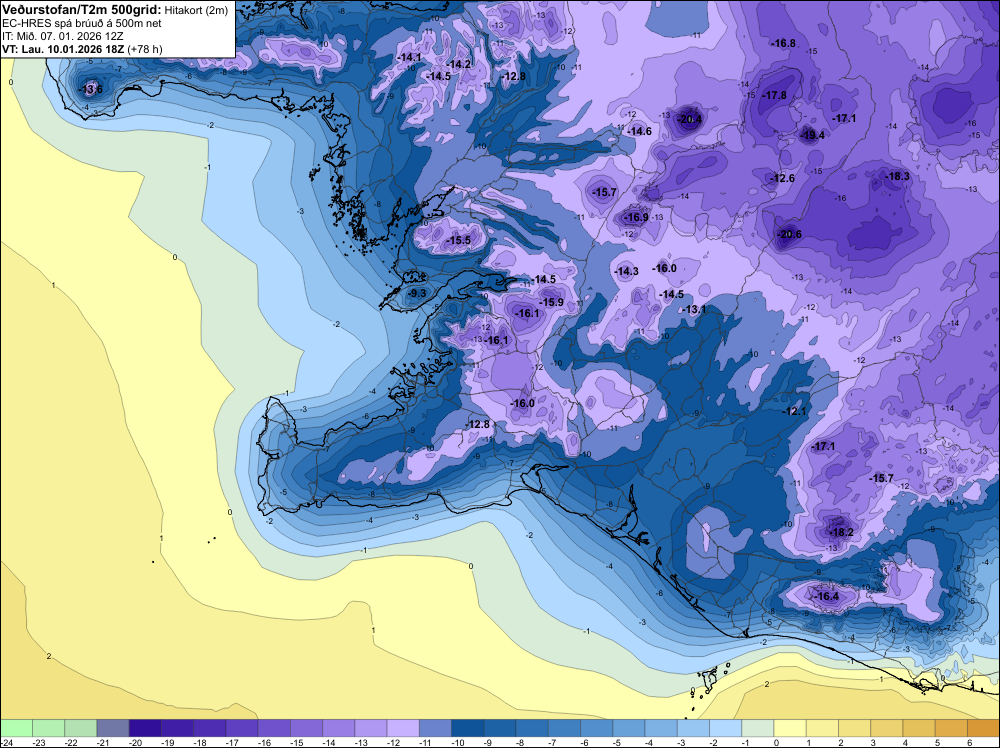Click the "6" number in the legend

(969, 742)
